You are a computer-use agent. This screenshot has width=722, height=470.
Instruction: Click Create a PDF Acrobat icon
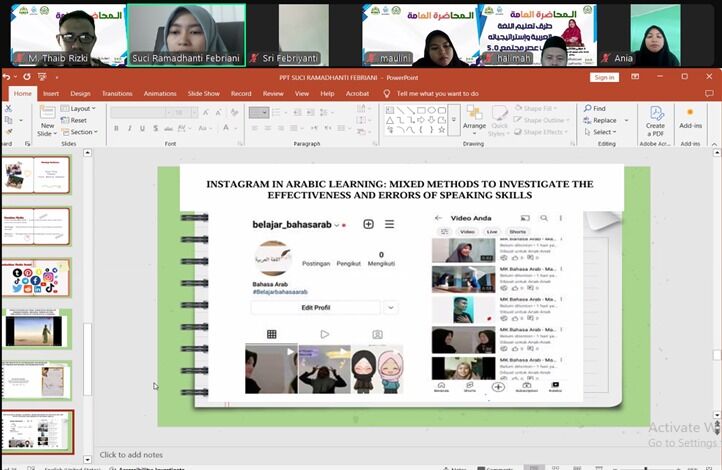click(655, 121)
